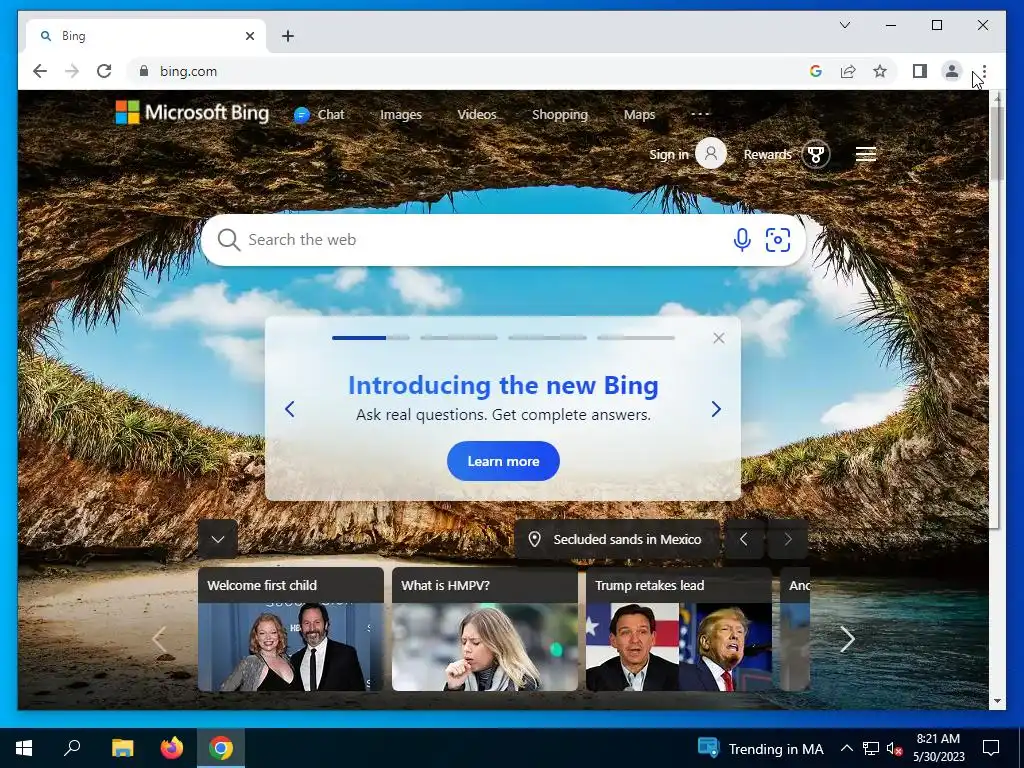Image resolution: width=1024 pixels, height=768 pixels.
Task: Collapse the news feed chevron
Action: click(x=218, y=539)
